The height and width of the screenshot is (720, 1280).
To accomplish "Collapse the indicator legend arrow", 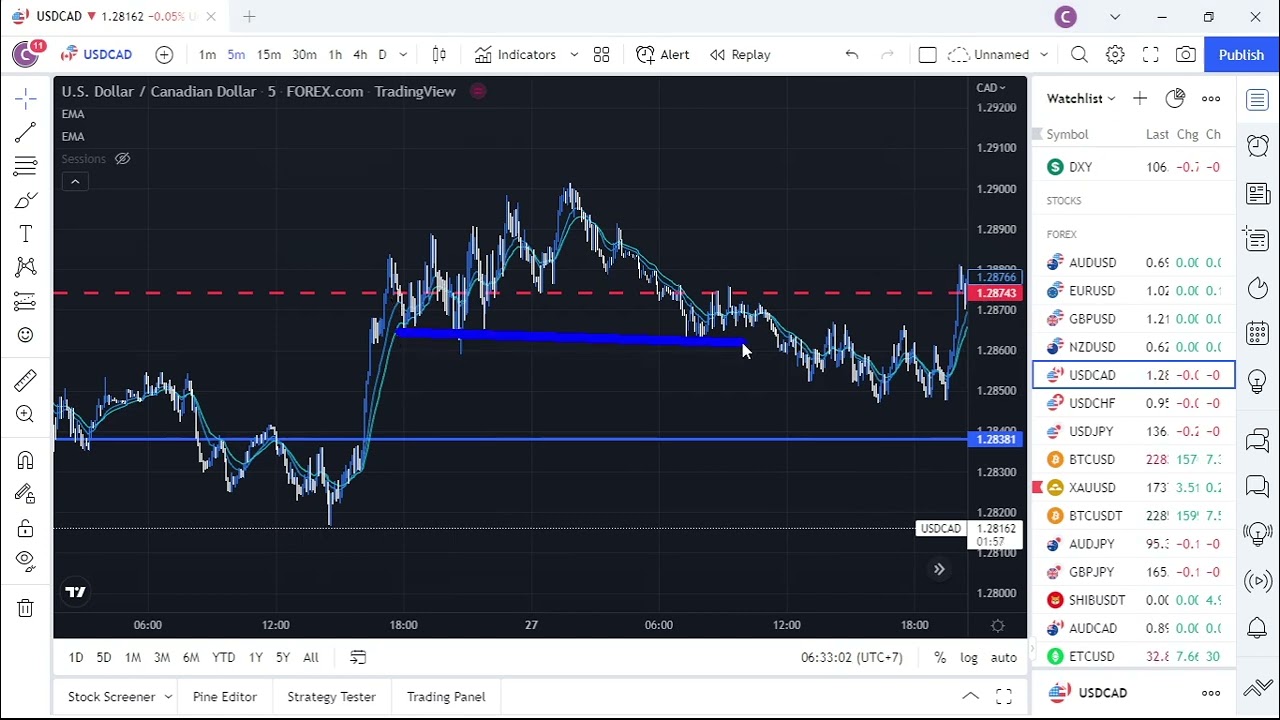I will [x=75, y=181].
